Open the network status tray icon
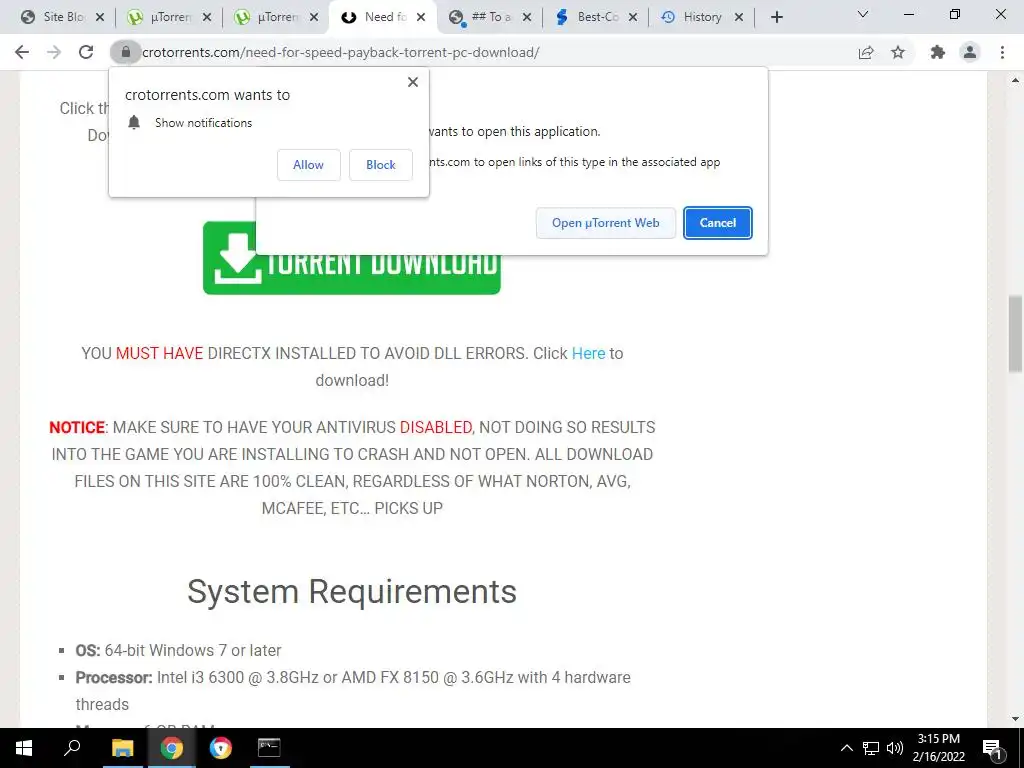The height and width of the screenshot is (768, 1024). pyautogui.click(x=871, y=748)
